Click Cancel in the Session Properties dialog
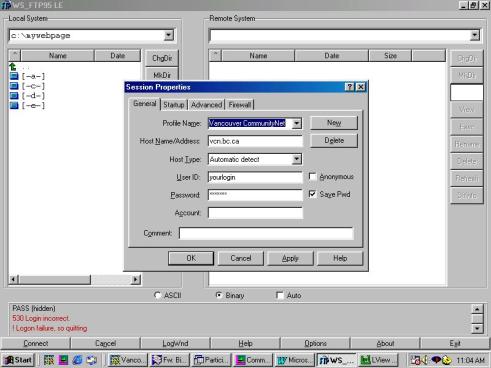 click(241, 258)
